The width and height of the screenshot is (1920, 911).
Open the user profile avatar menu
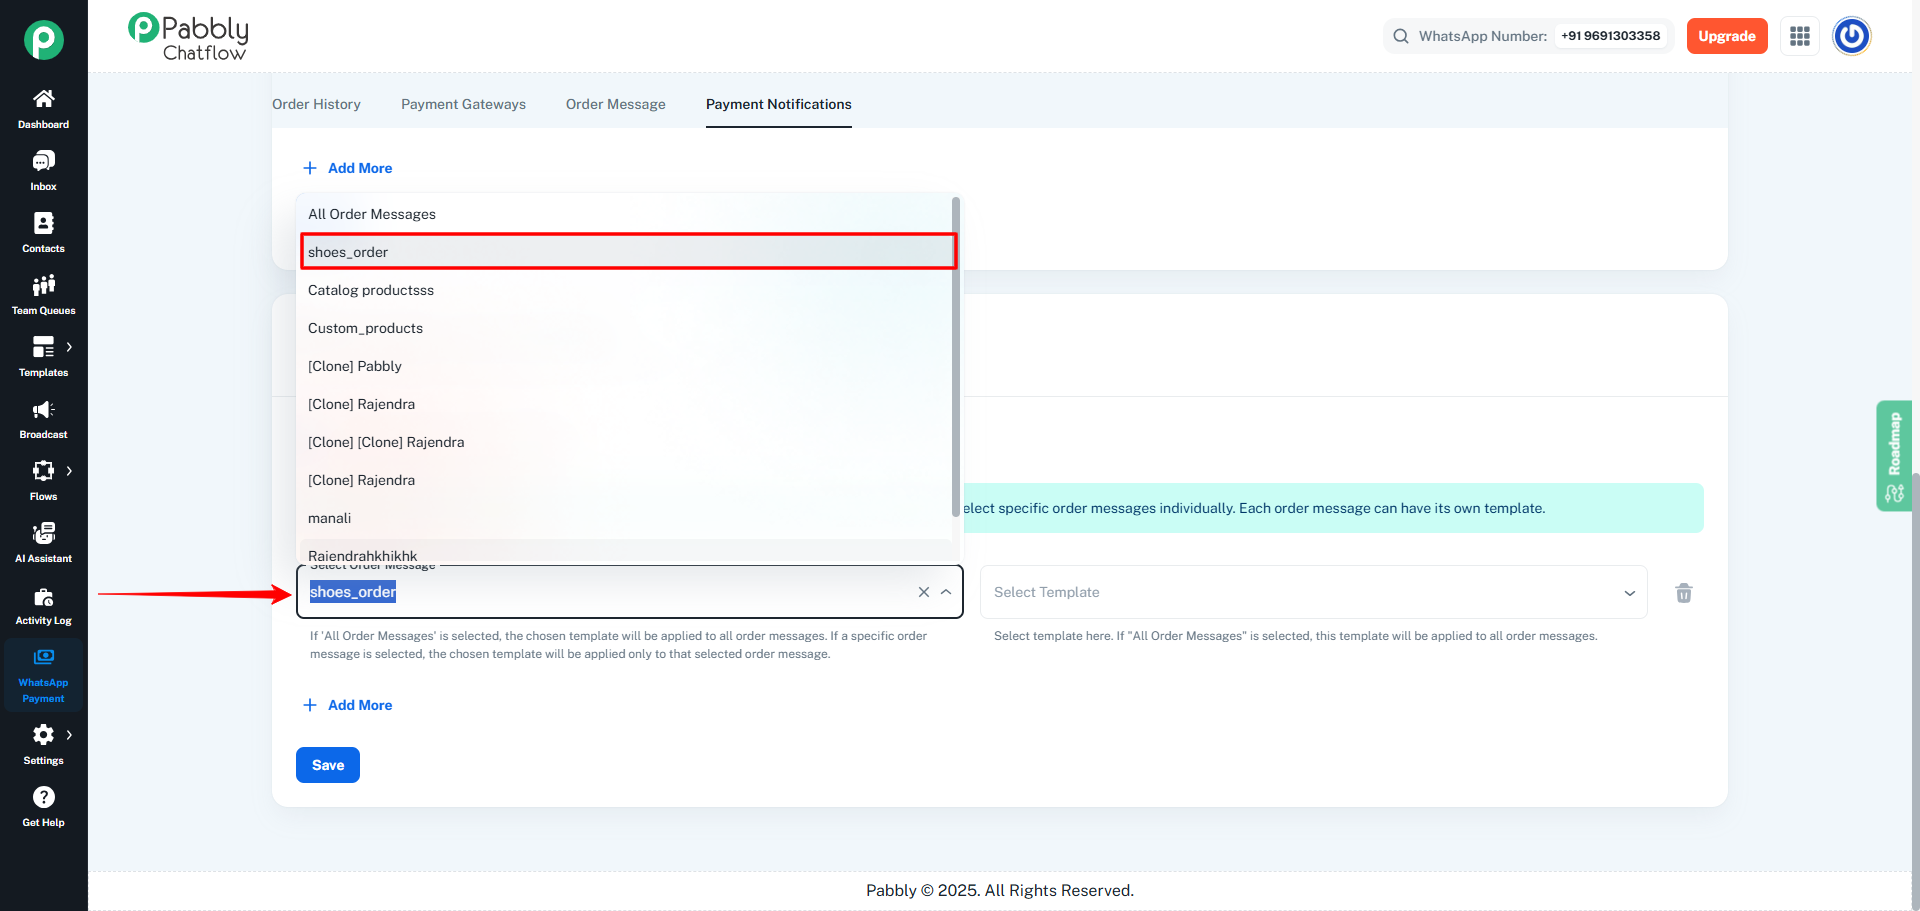(x=1852, y=36)
